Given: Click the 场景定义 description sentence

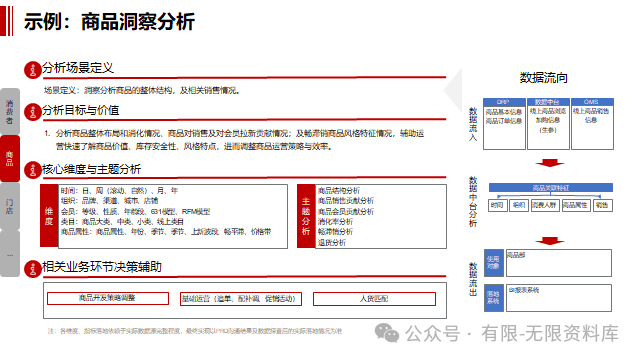Looking at the screenshot, I should tap(142, 90).
